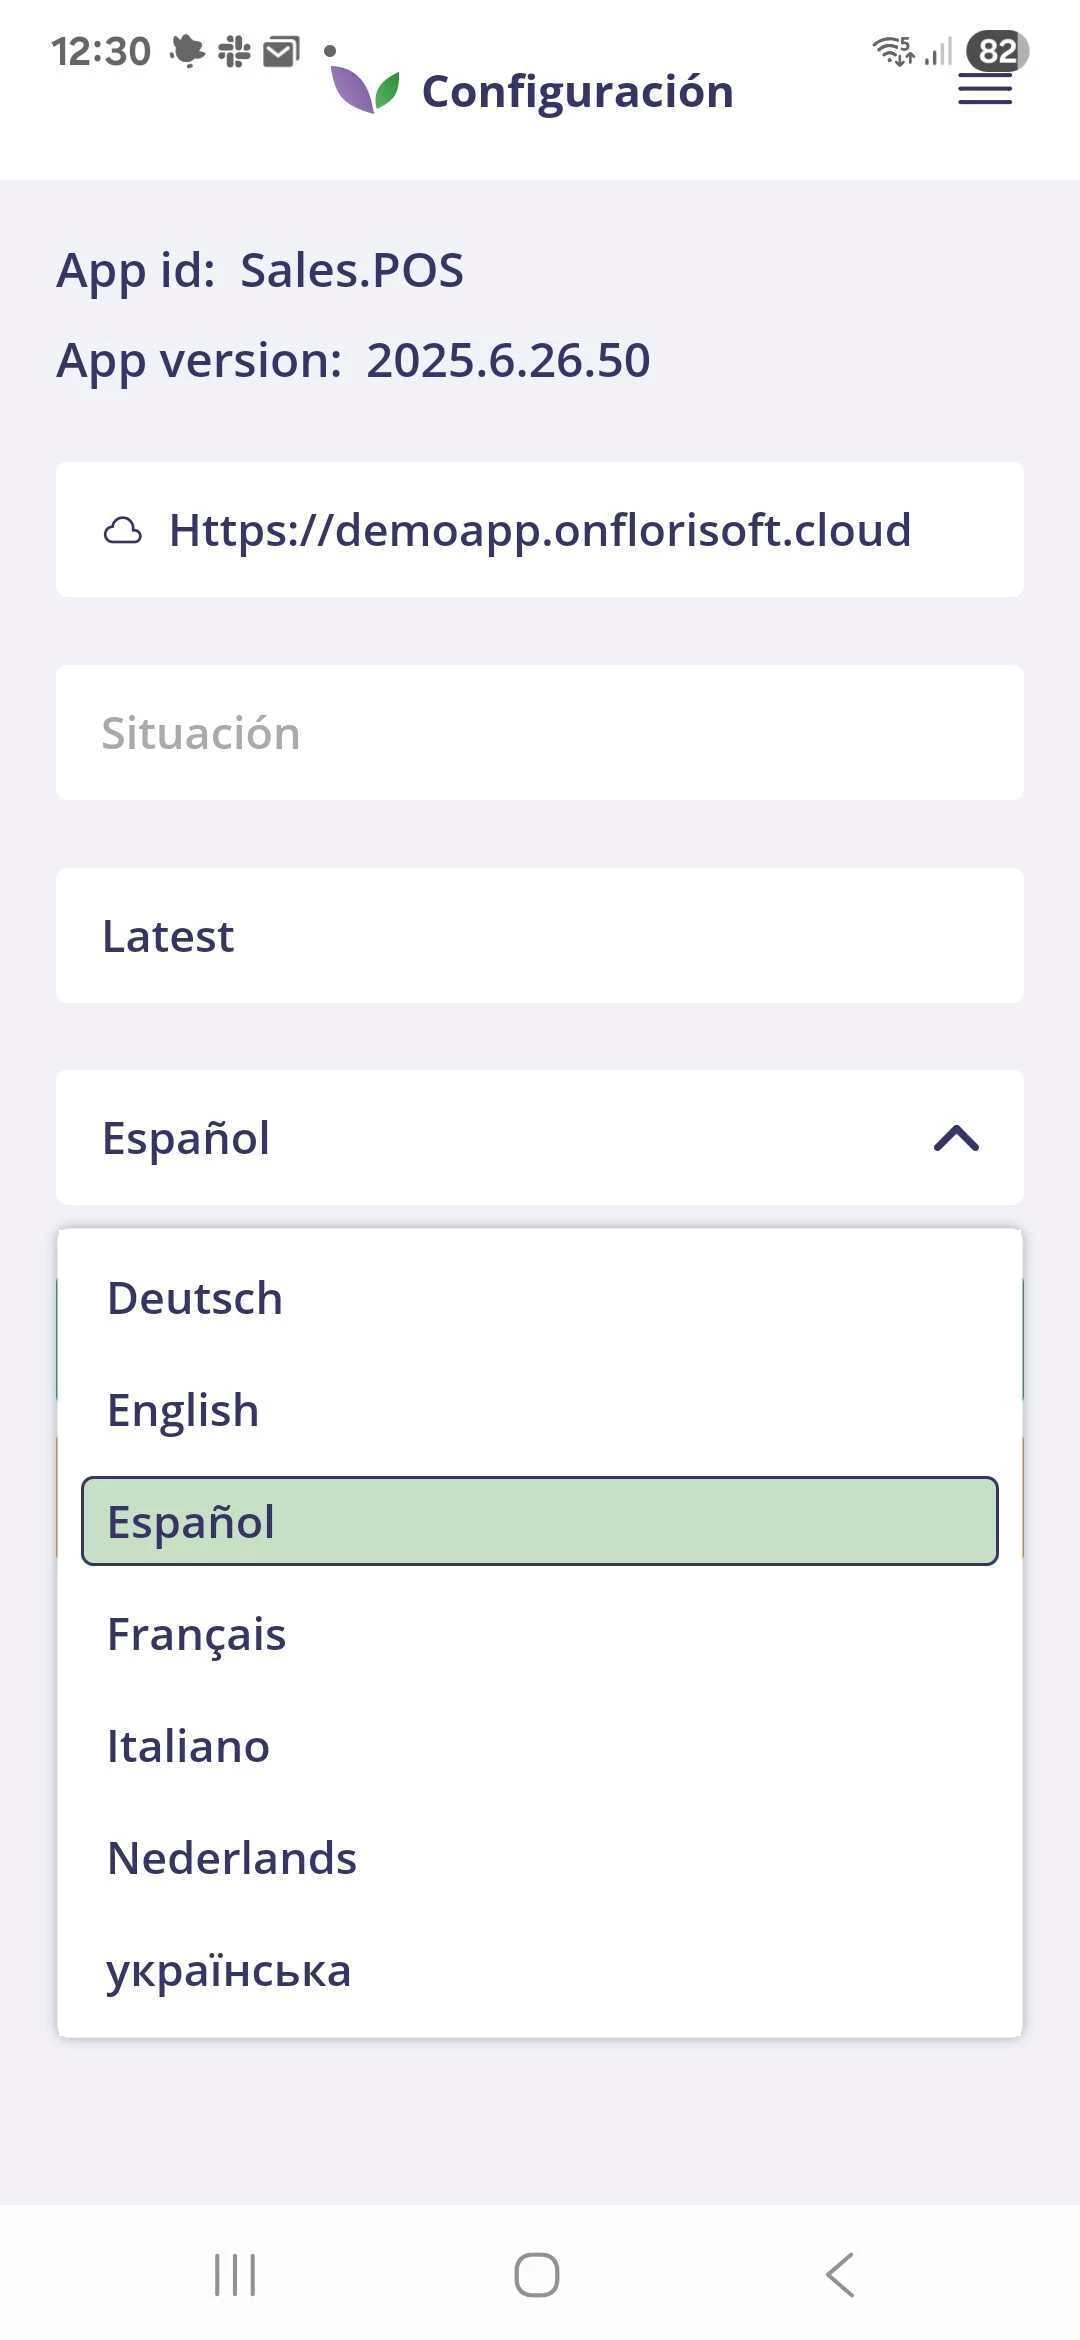The height and width of the screenshot is (2340, 1080).
Task: Tap the cloud icon beside server URL
Action: pos(123,531)
